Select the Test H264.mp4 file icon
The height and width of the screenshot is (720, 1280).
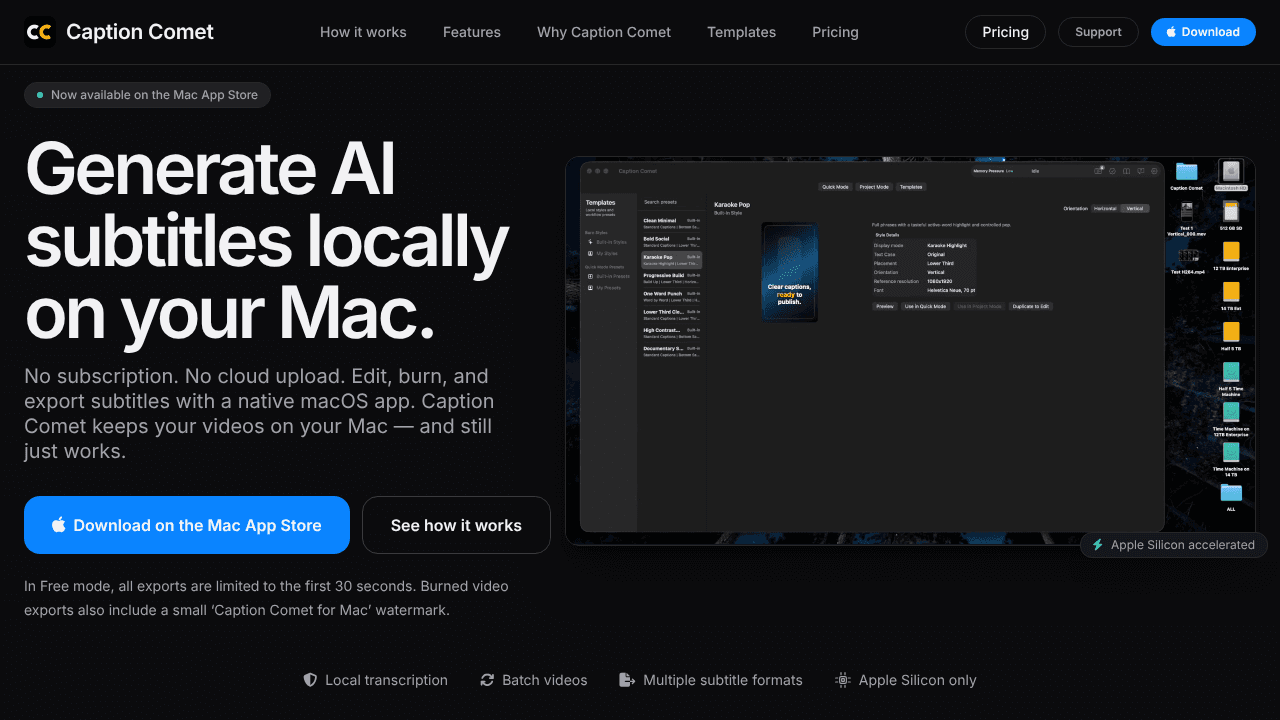click(x=1189, y=255)
